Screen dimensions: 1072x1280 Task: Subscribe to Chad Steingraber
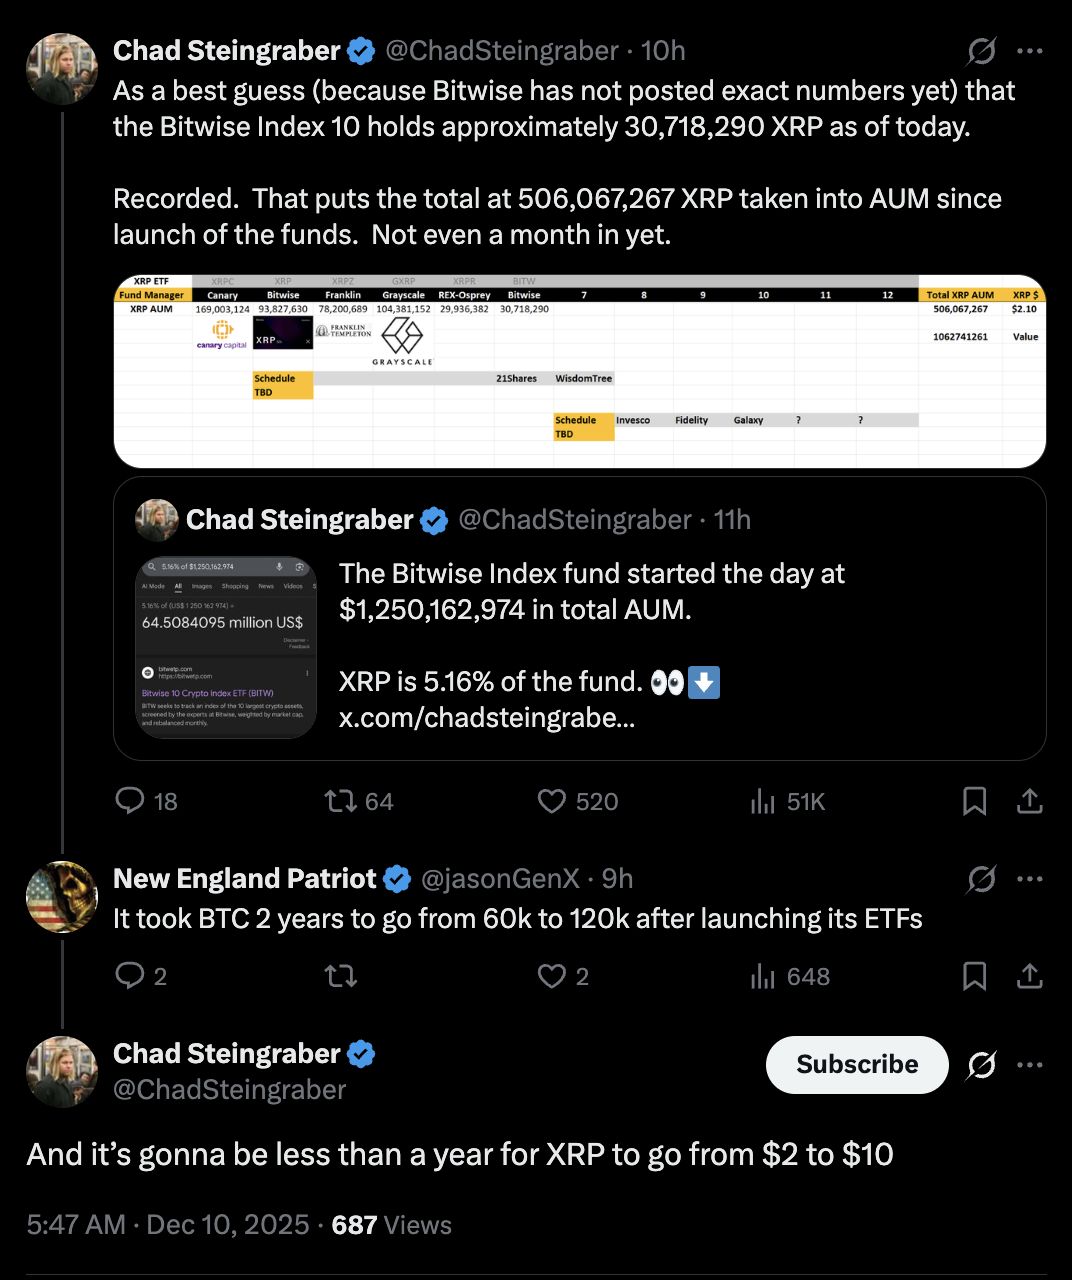click(x=856, y=1065)
